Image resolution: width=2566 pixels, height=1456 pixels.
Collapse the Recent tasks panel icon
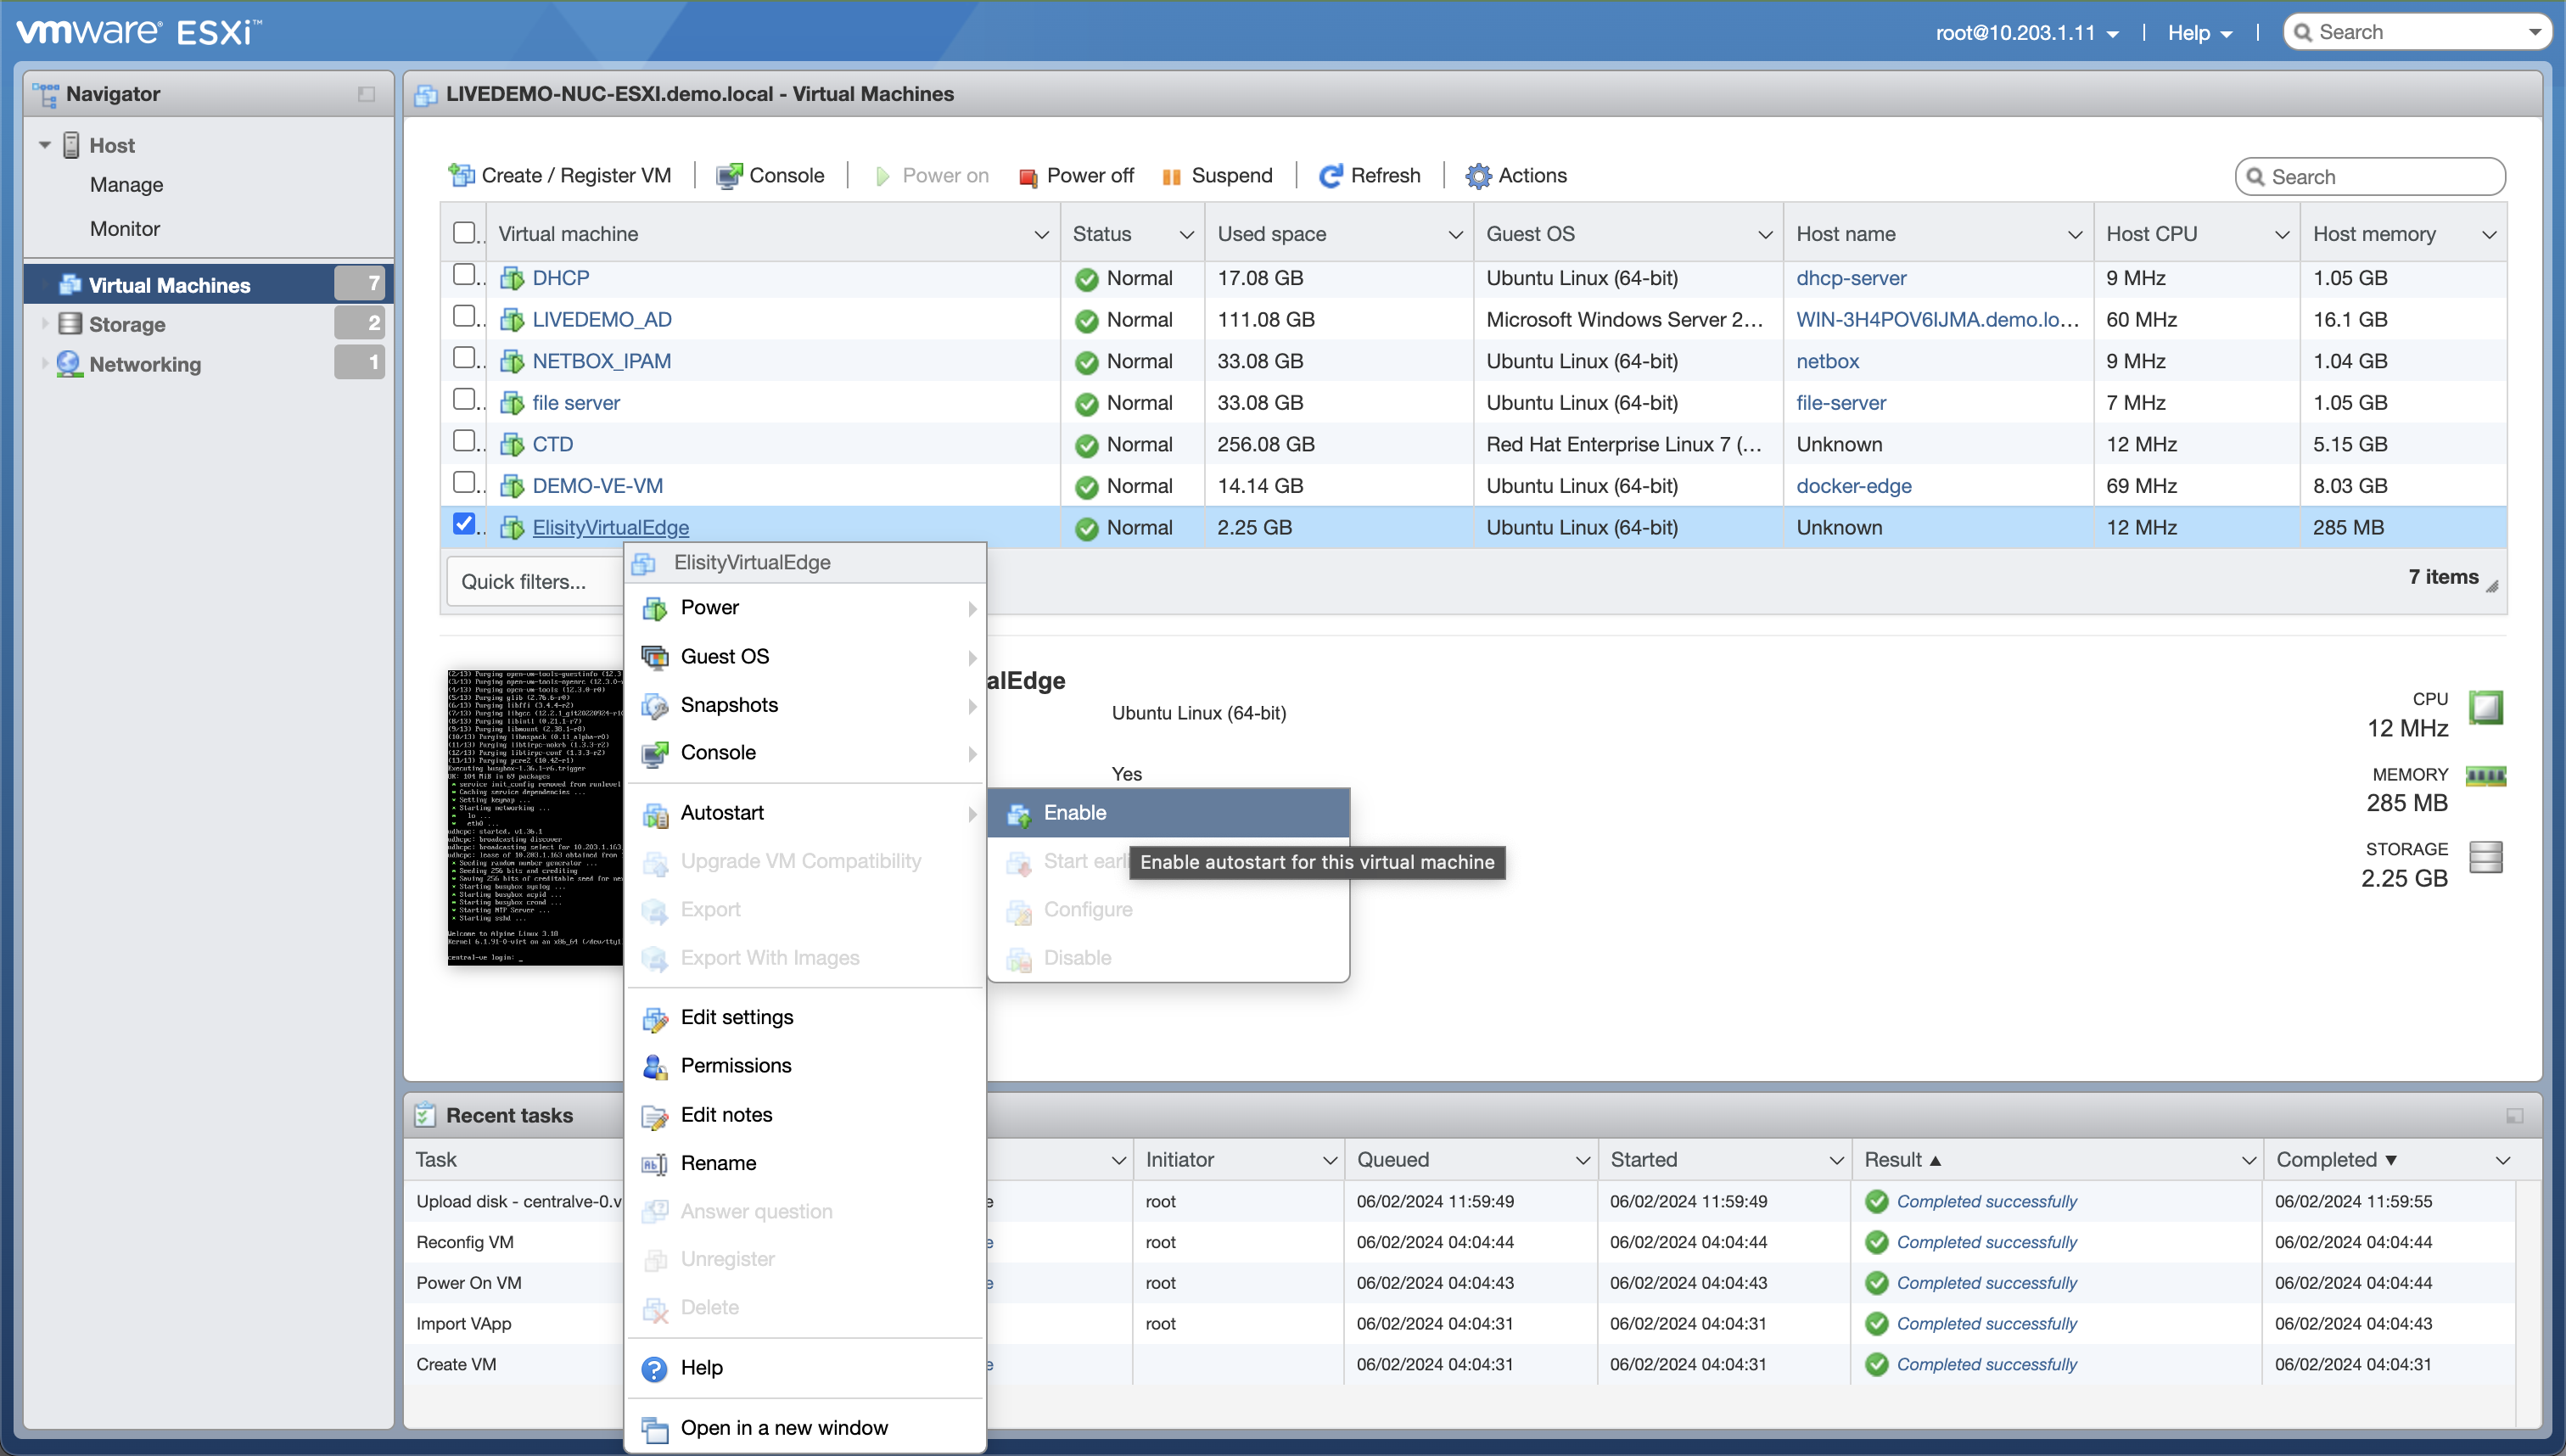tap(2514, 1115)
